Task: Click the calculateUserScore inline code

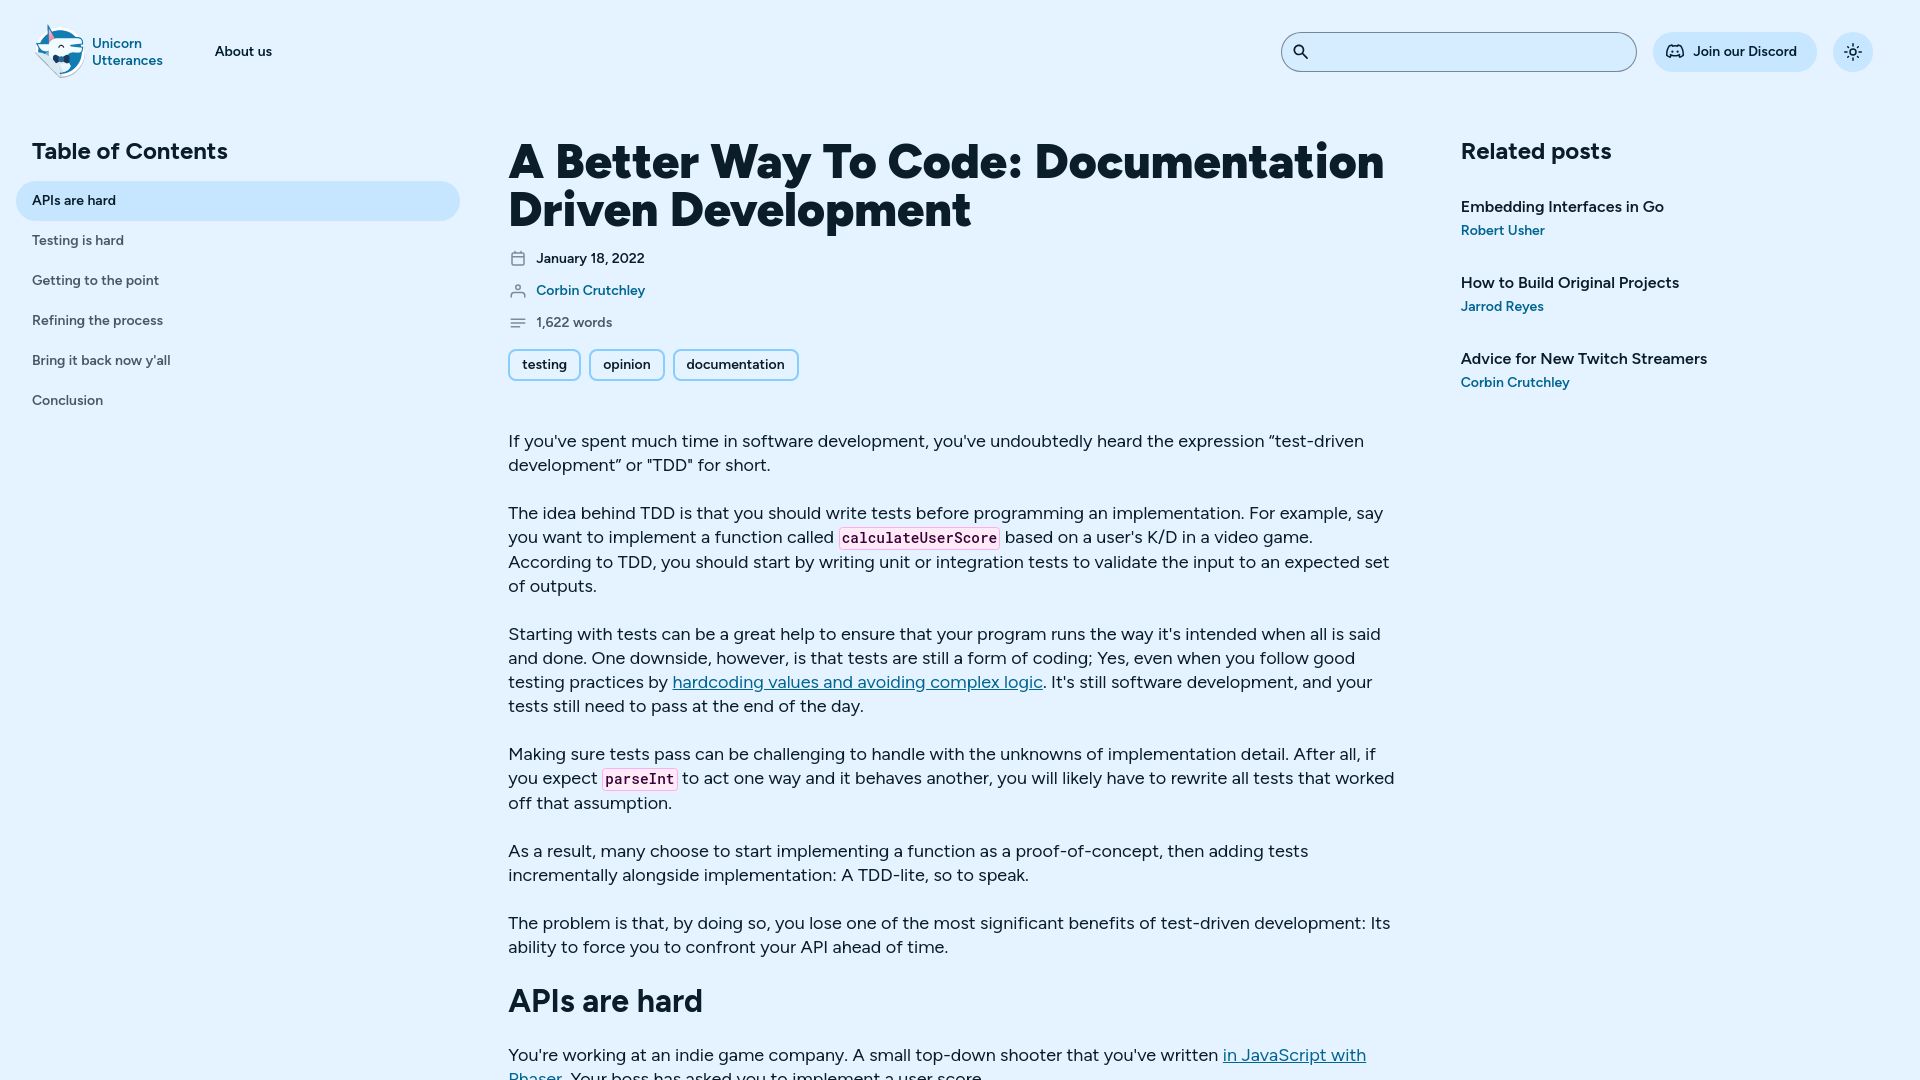Action: (919, 538)
